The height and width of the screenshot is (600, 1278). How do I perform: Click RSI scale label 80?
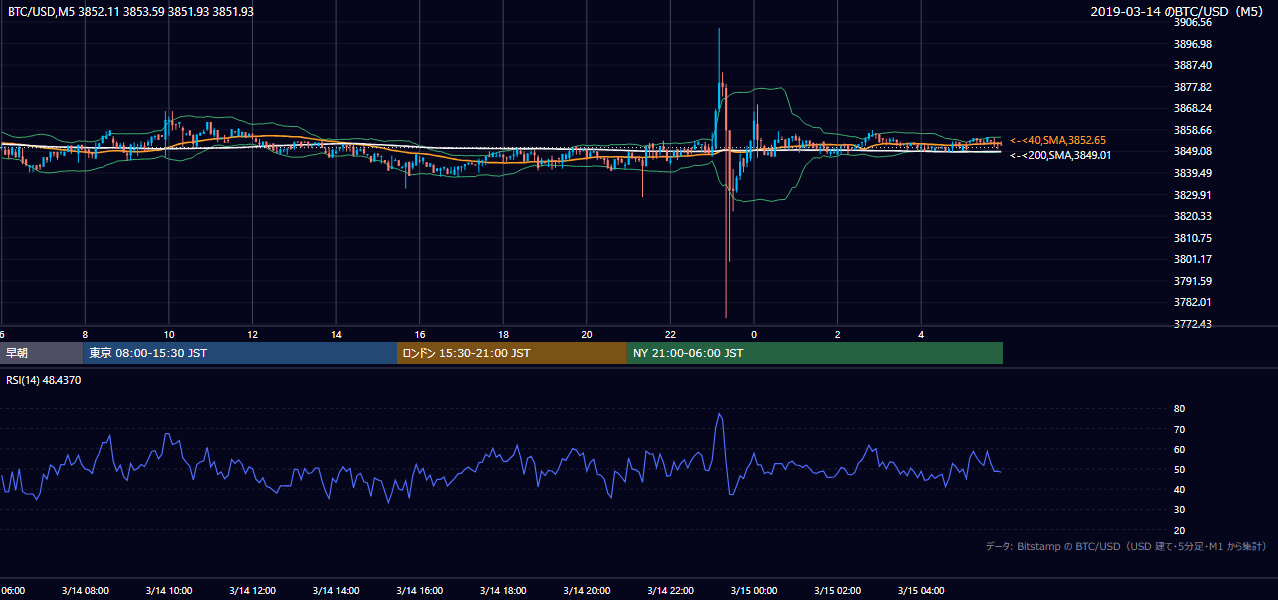1180,409
